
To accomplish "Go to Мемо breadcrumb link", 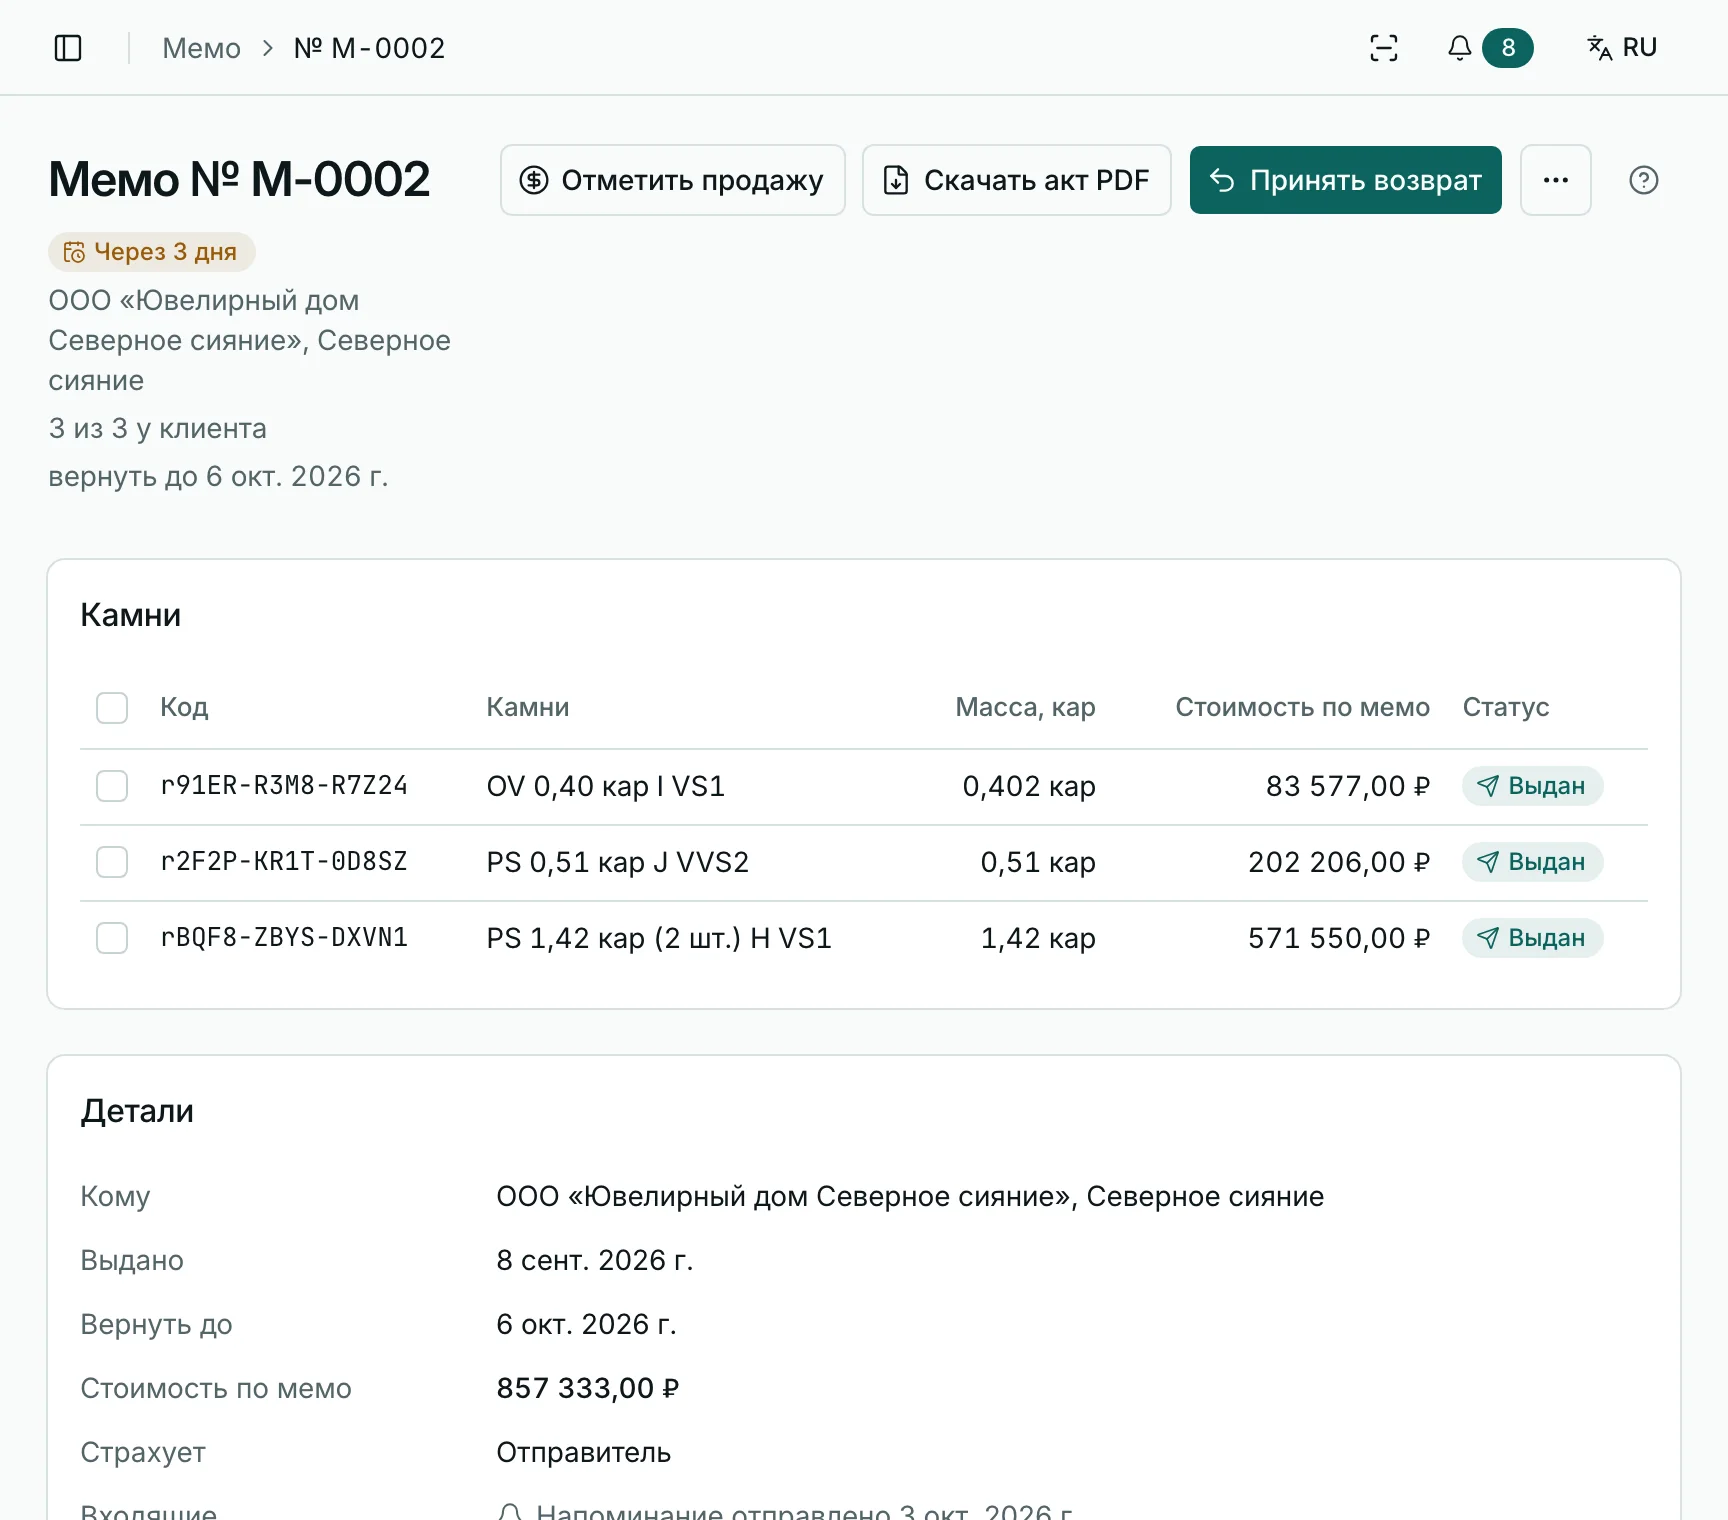I will pyautogui.click(x=202, y=48).
